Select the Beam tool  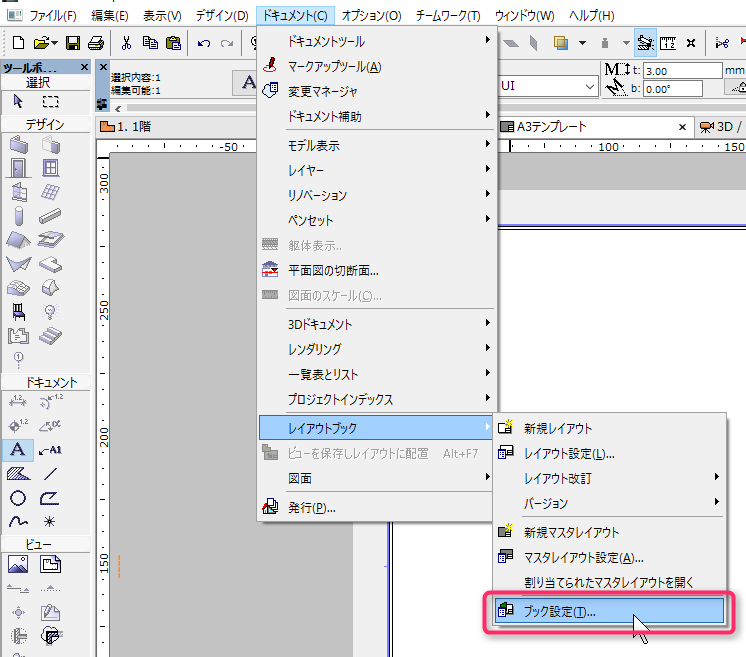point(50,216)
